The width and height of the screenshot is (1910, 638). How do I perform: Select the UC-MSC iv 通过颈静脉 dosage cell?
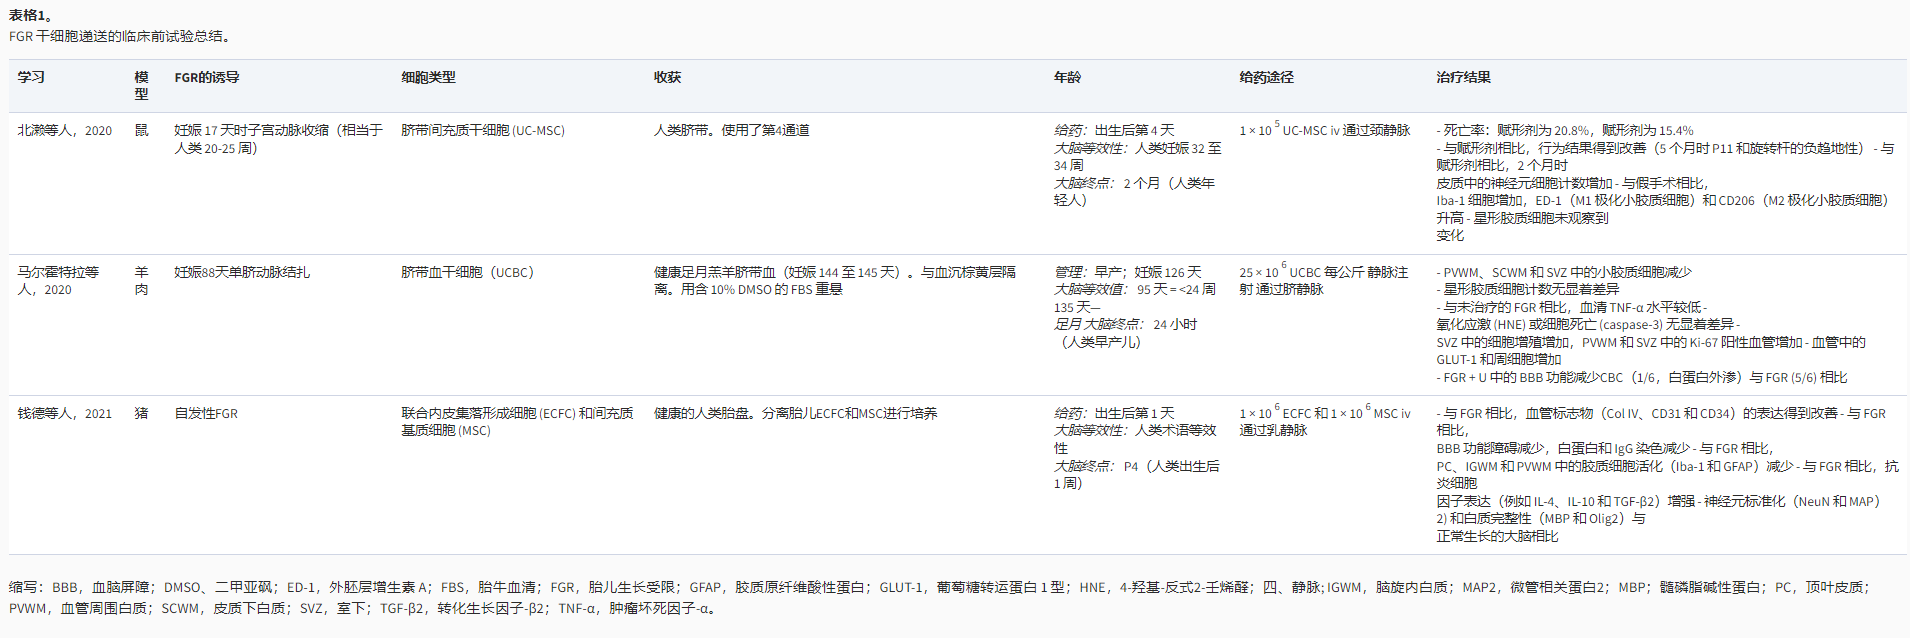click(x=1325, y=131)
